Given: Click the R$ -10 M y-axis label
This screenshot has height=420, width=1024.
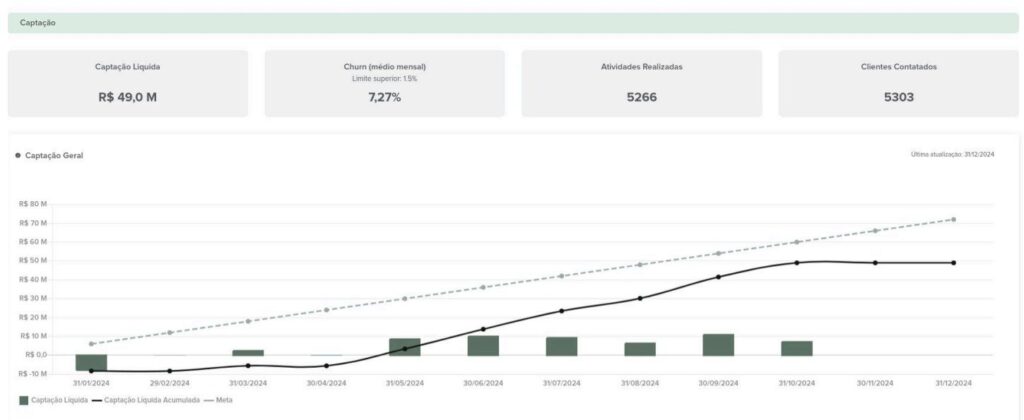Looking at the screenshot, I should pos(34,374).
